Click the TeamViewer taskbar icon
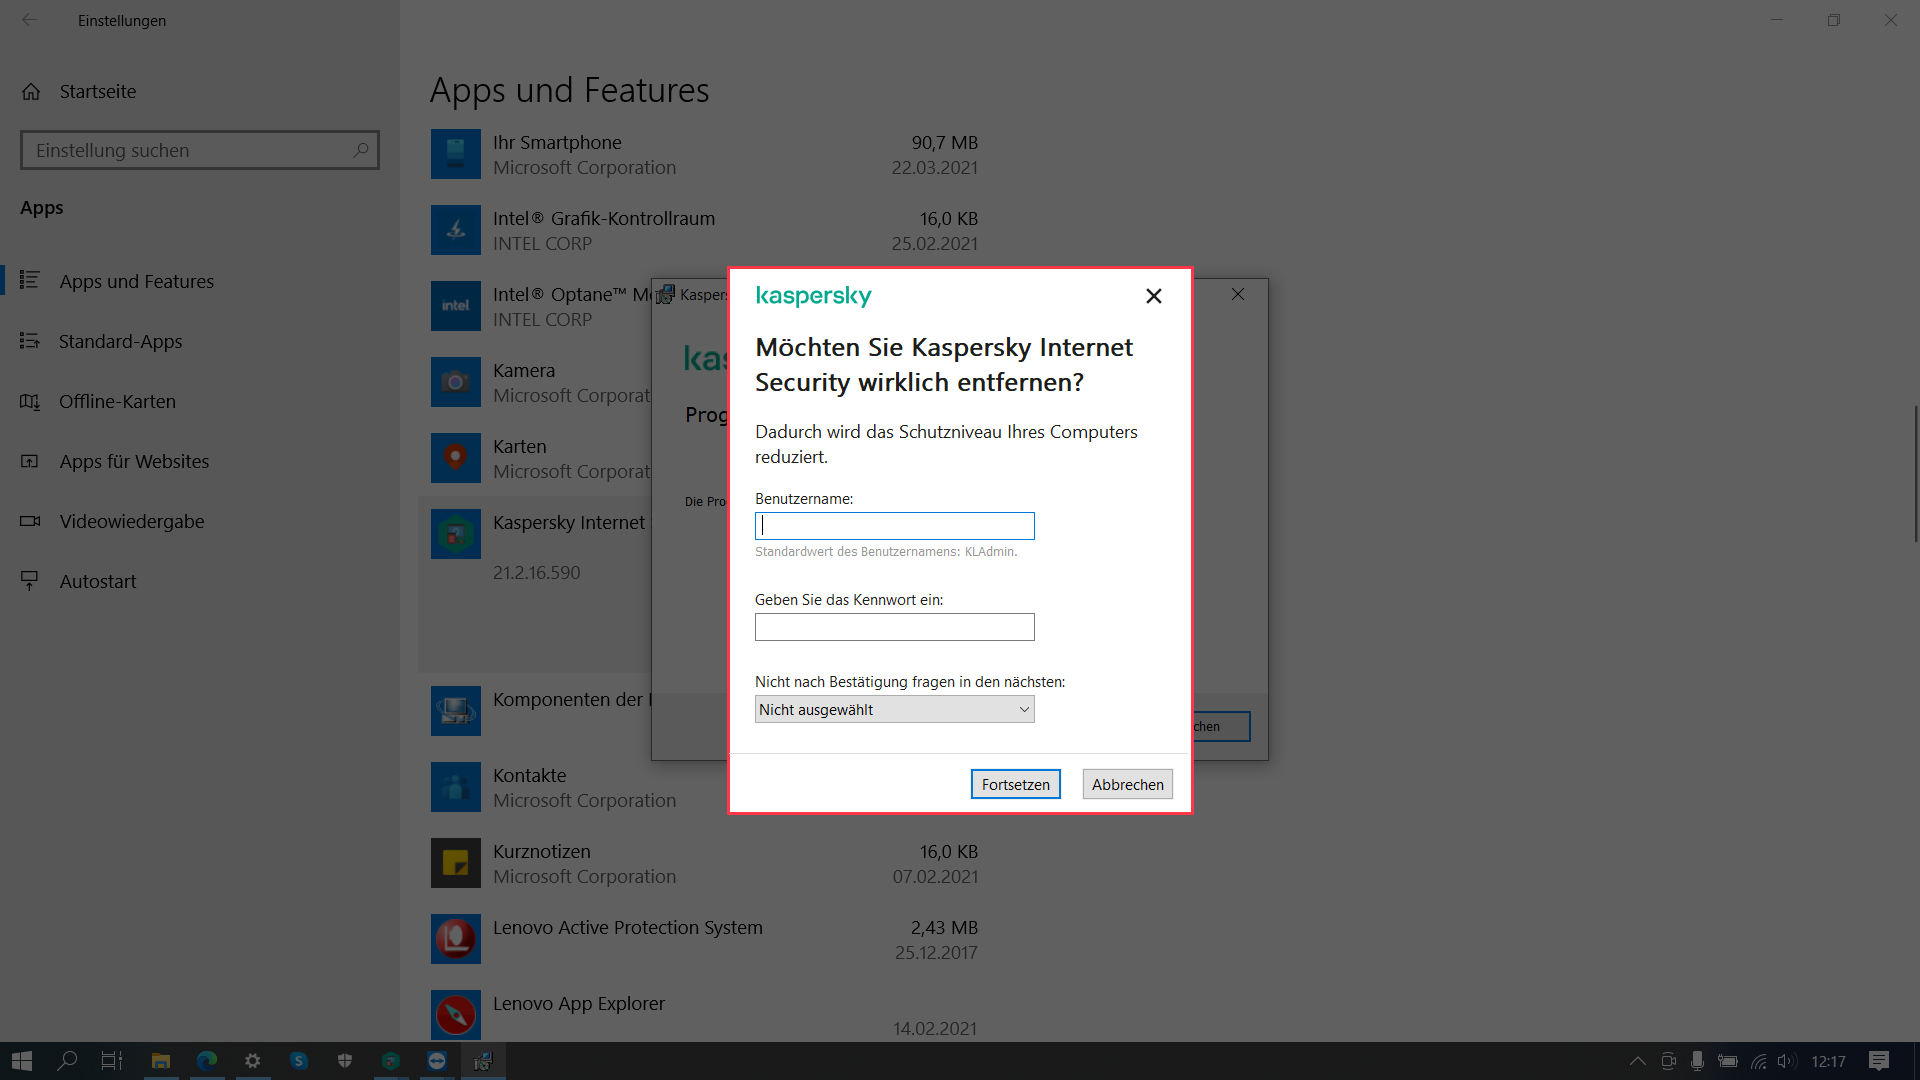Screen dimensions: 1920x1080 click(x=437, y=1061)
